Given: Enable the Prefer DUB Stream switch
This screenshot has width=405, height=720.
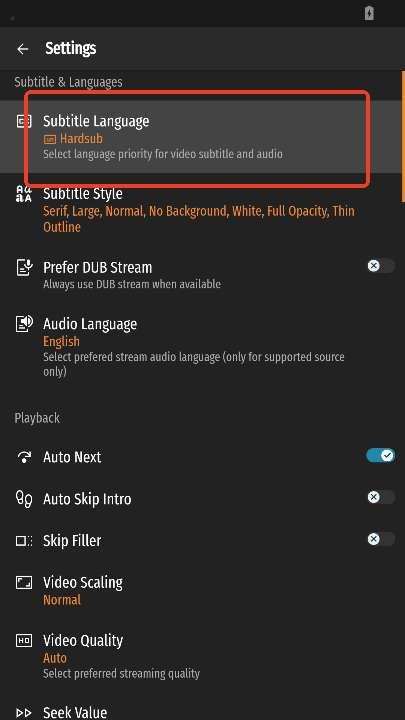Looking at the screenshot, I should click(381, 266).
